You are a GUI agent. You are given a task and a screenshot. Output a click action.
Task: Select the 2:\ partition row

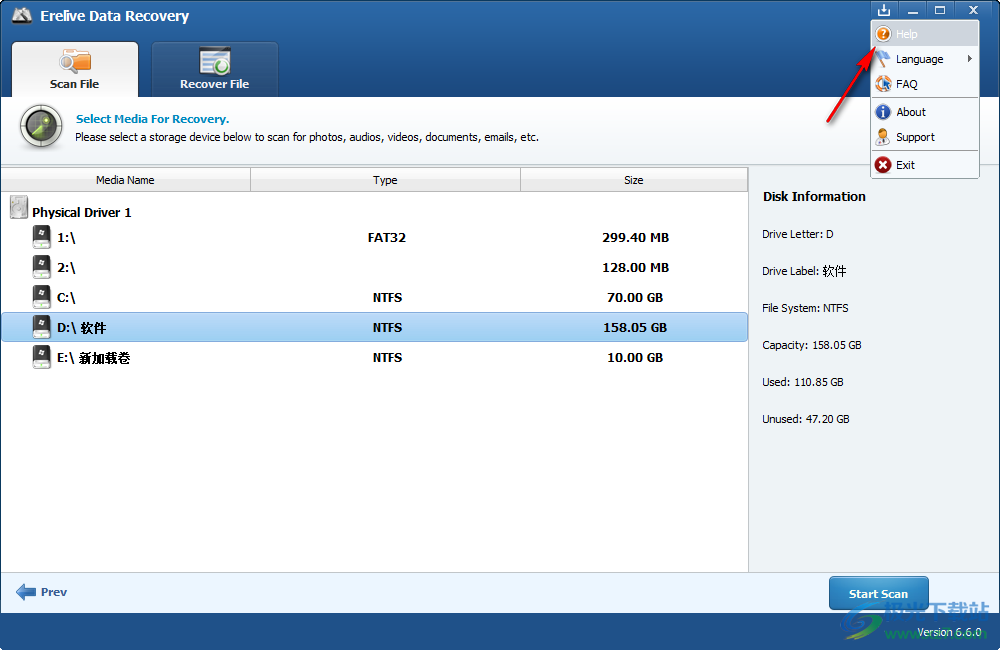point(374,267)
